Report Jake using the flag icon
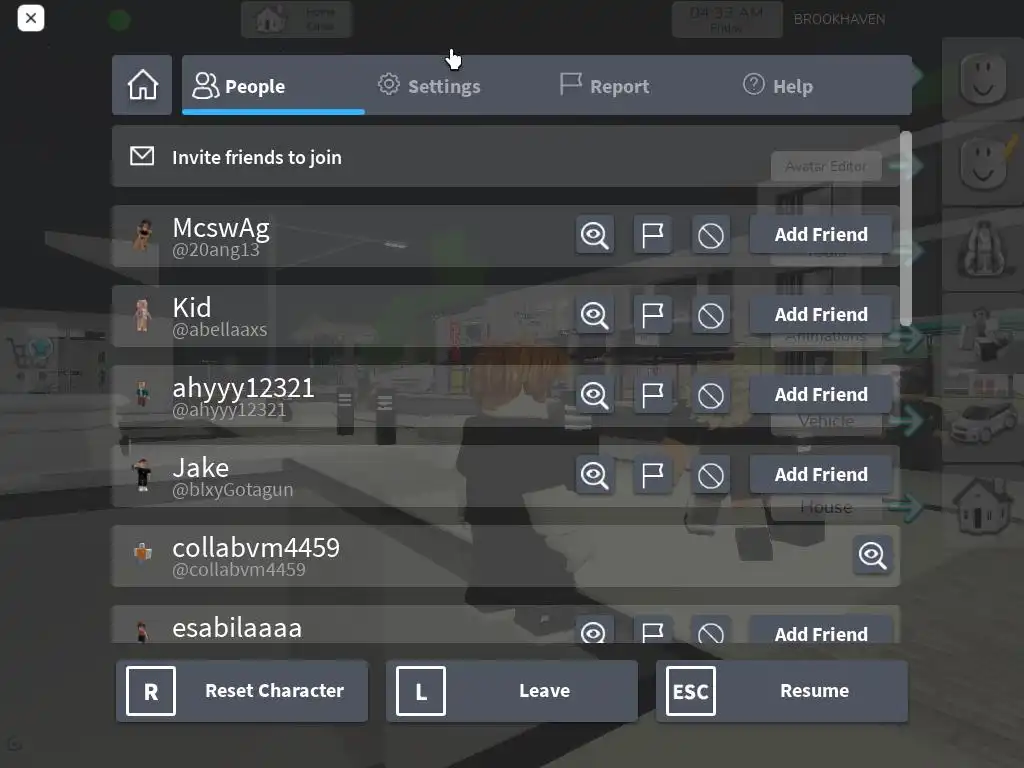The width and height of the screenshot is (1024, 768). coord(652,475)
